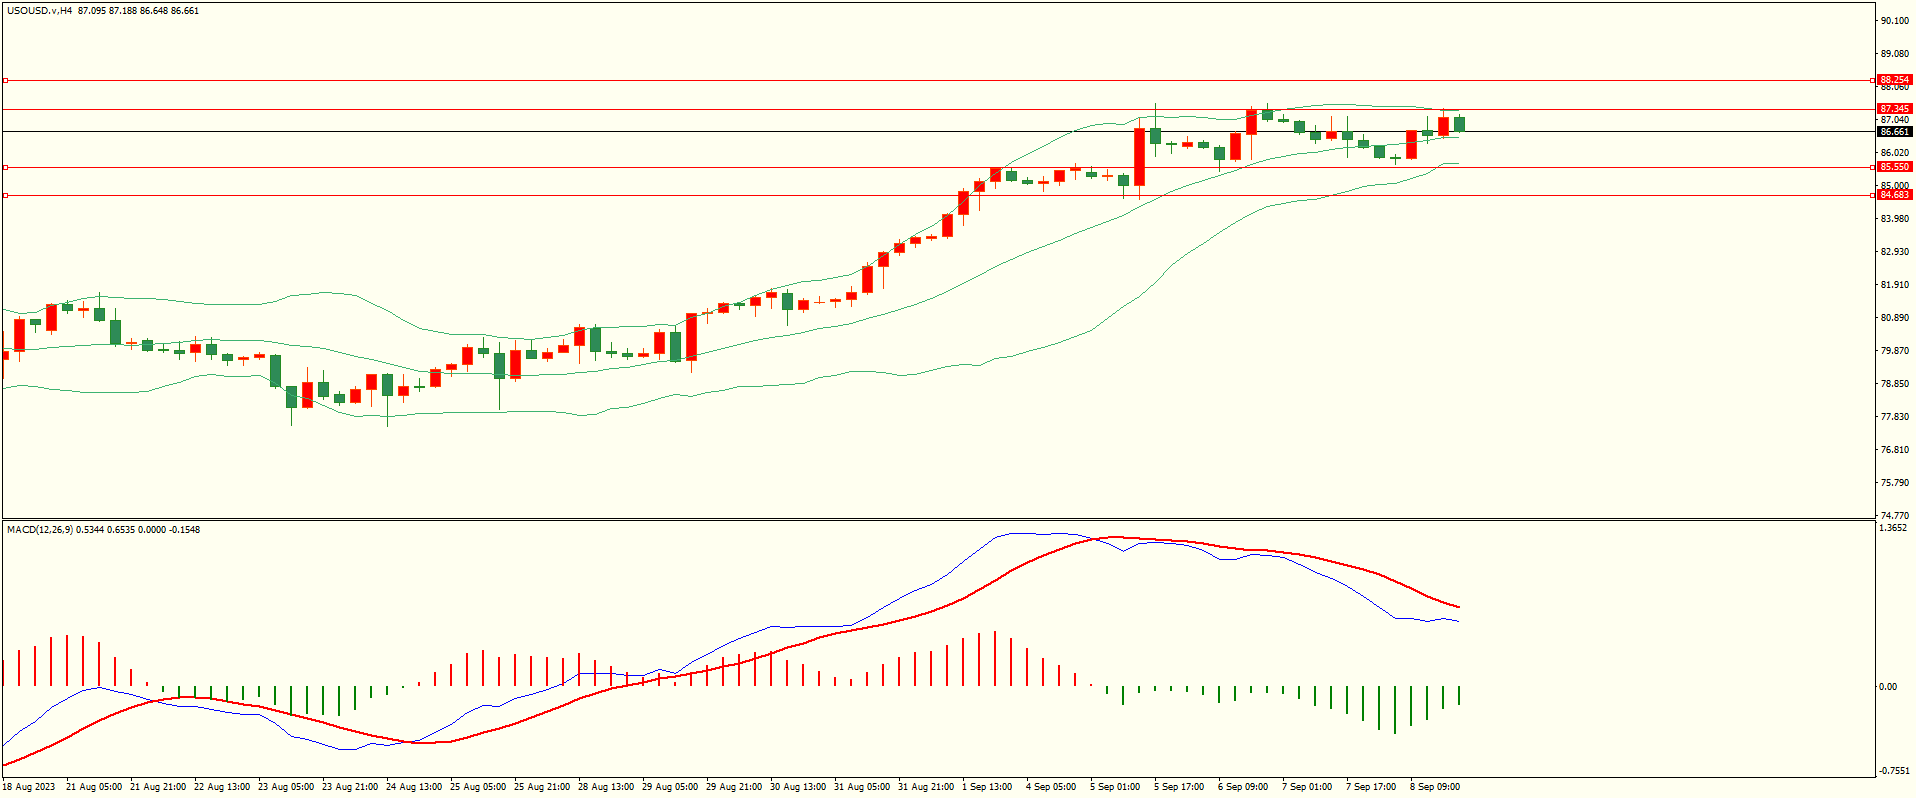Viewport: 1916px width, 798px height.
Task: Click the 75.790 price scale label
Action: [1895, 483]
